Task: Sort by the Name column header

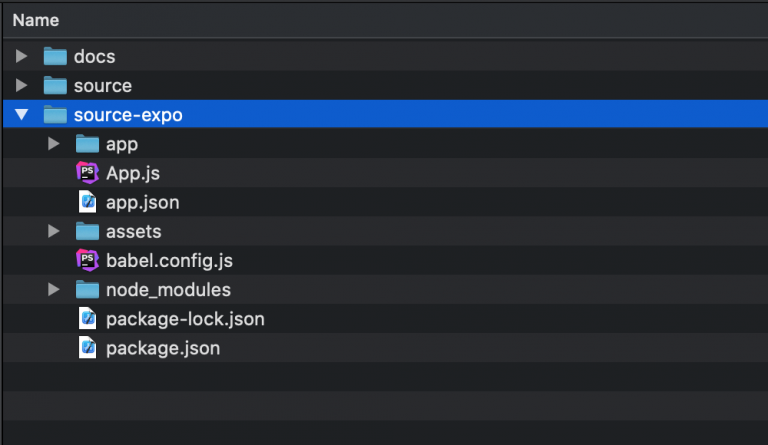Action: click(x=36, y=20)
